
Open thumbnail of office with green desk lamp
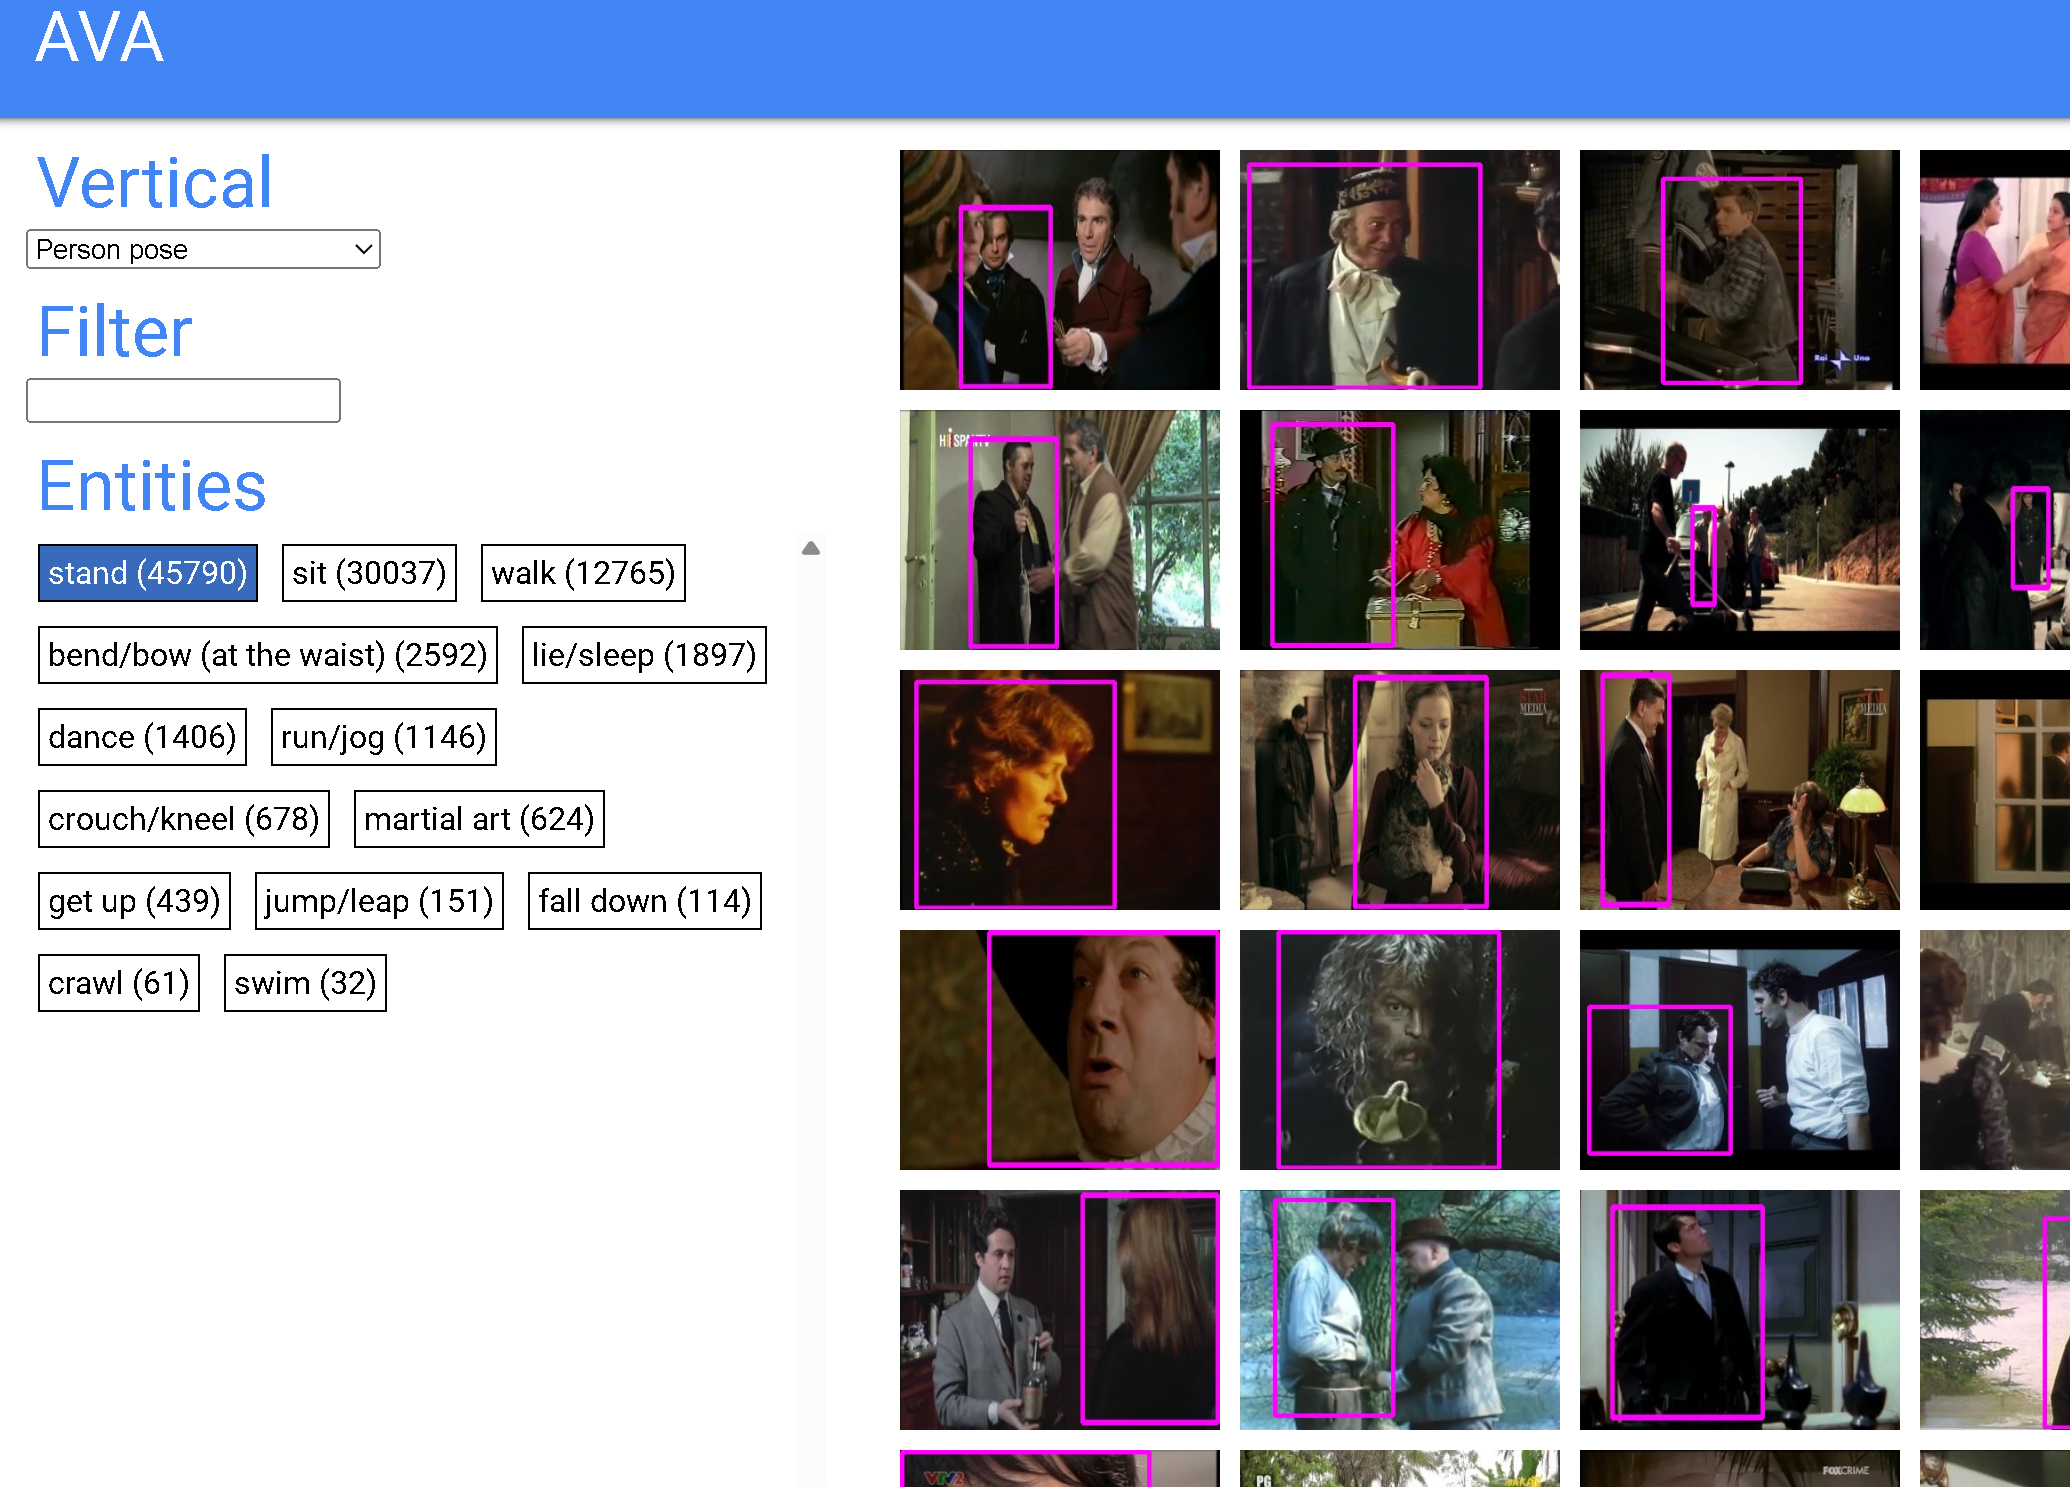tap(1740, 790)
